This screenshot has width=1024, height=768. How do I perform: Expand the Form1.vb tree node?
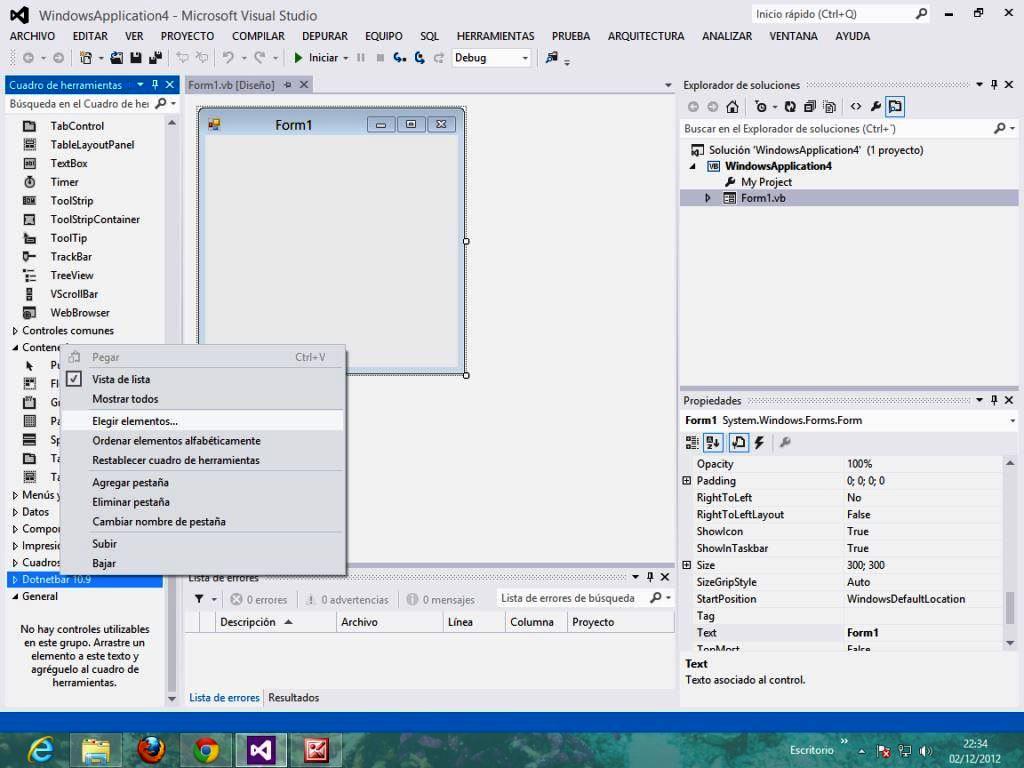pos(710,197)
